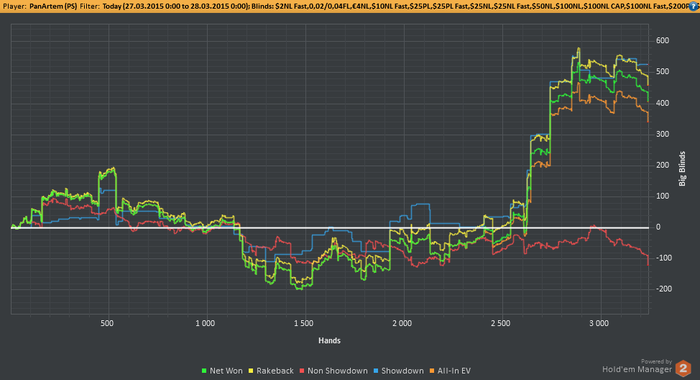Select the green Net Won legend marker
This screenshot has height=380, width=700.
pyautogui.click(x=204, y=371)
